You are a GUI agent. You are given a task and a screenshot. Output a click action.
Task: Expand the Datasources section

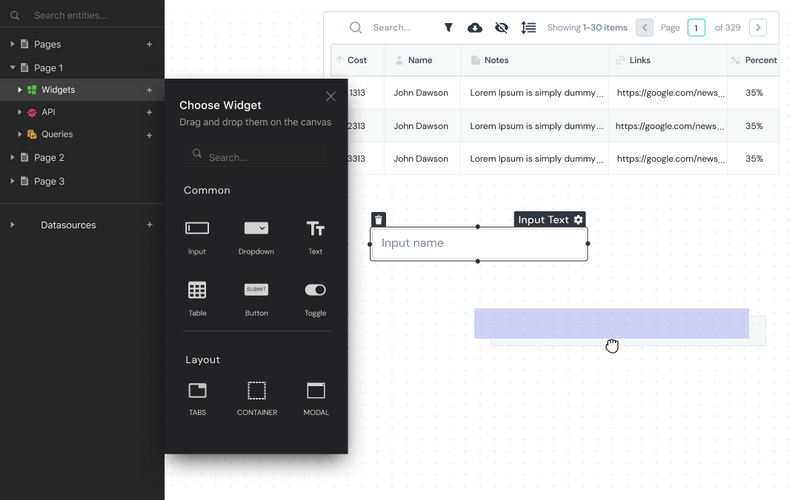click(x=12, y=224)
